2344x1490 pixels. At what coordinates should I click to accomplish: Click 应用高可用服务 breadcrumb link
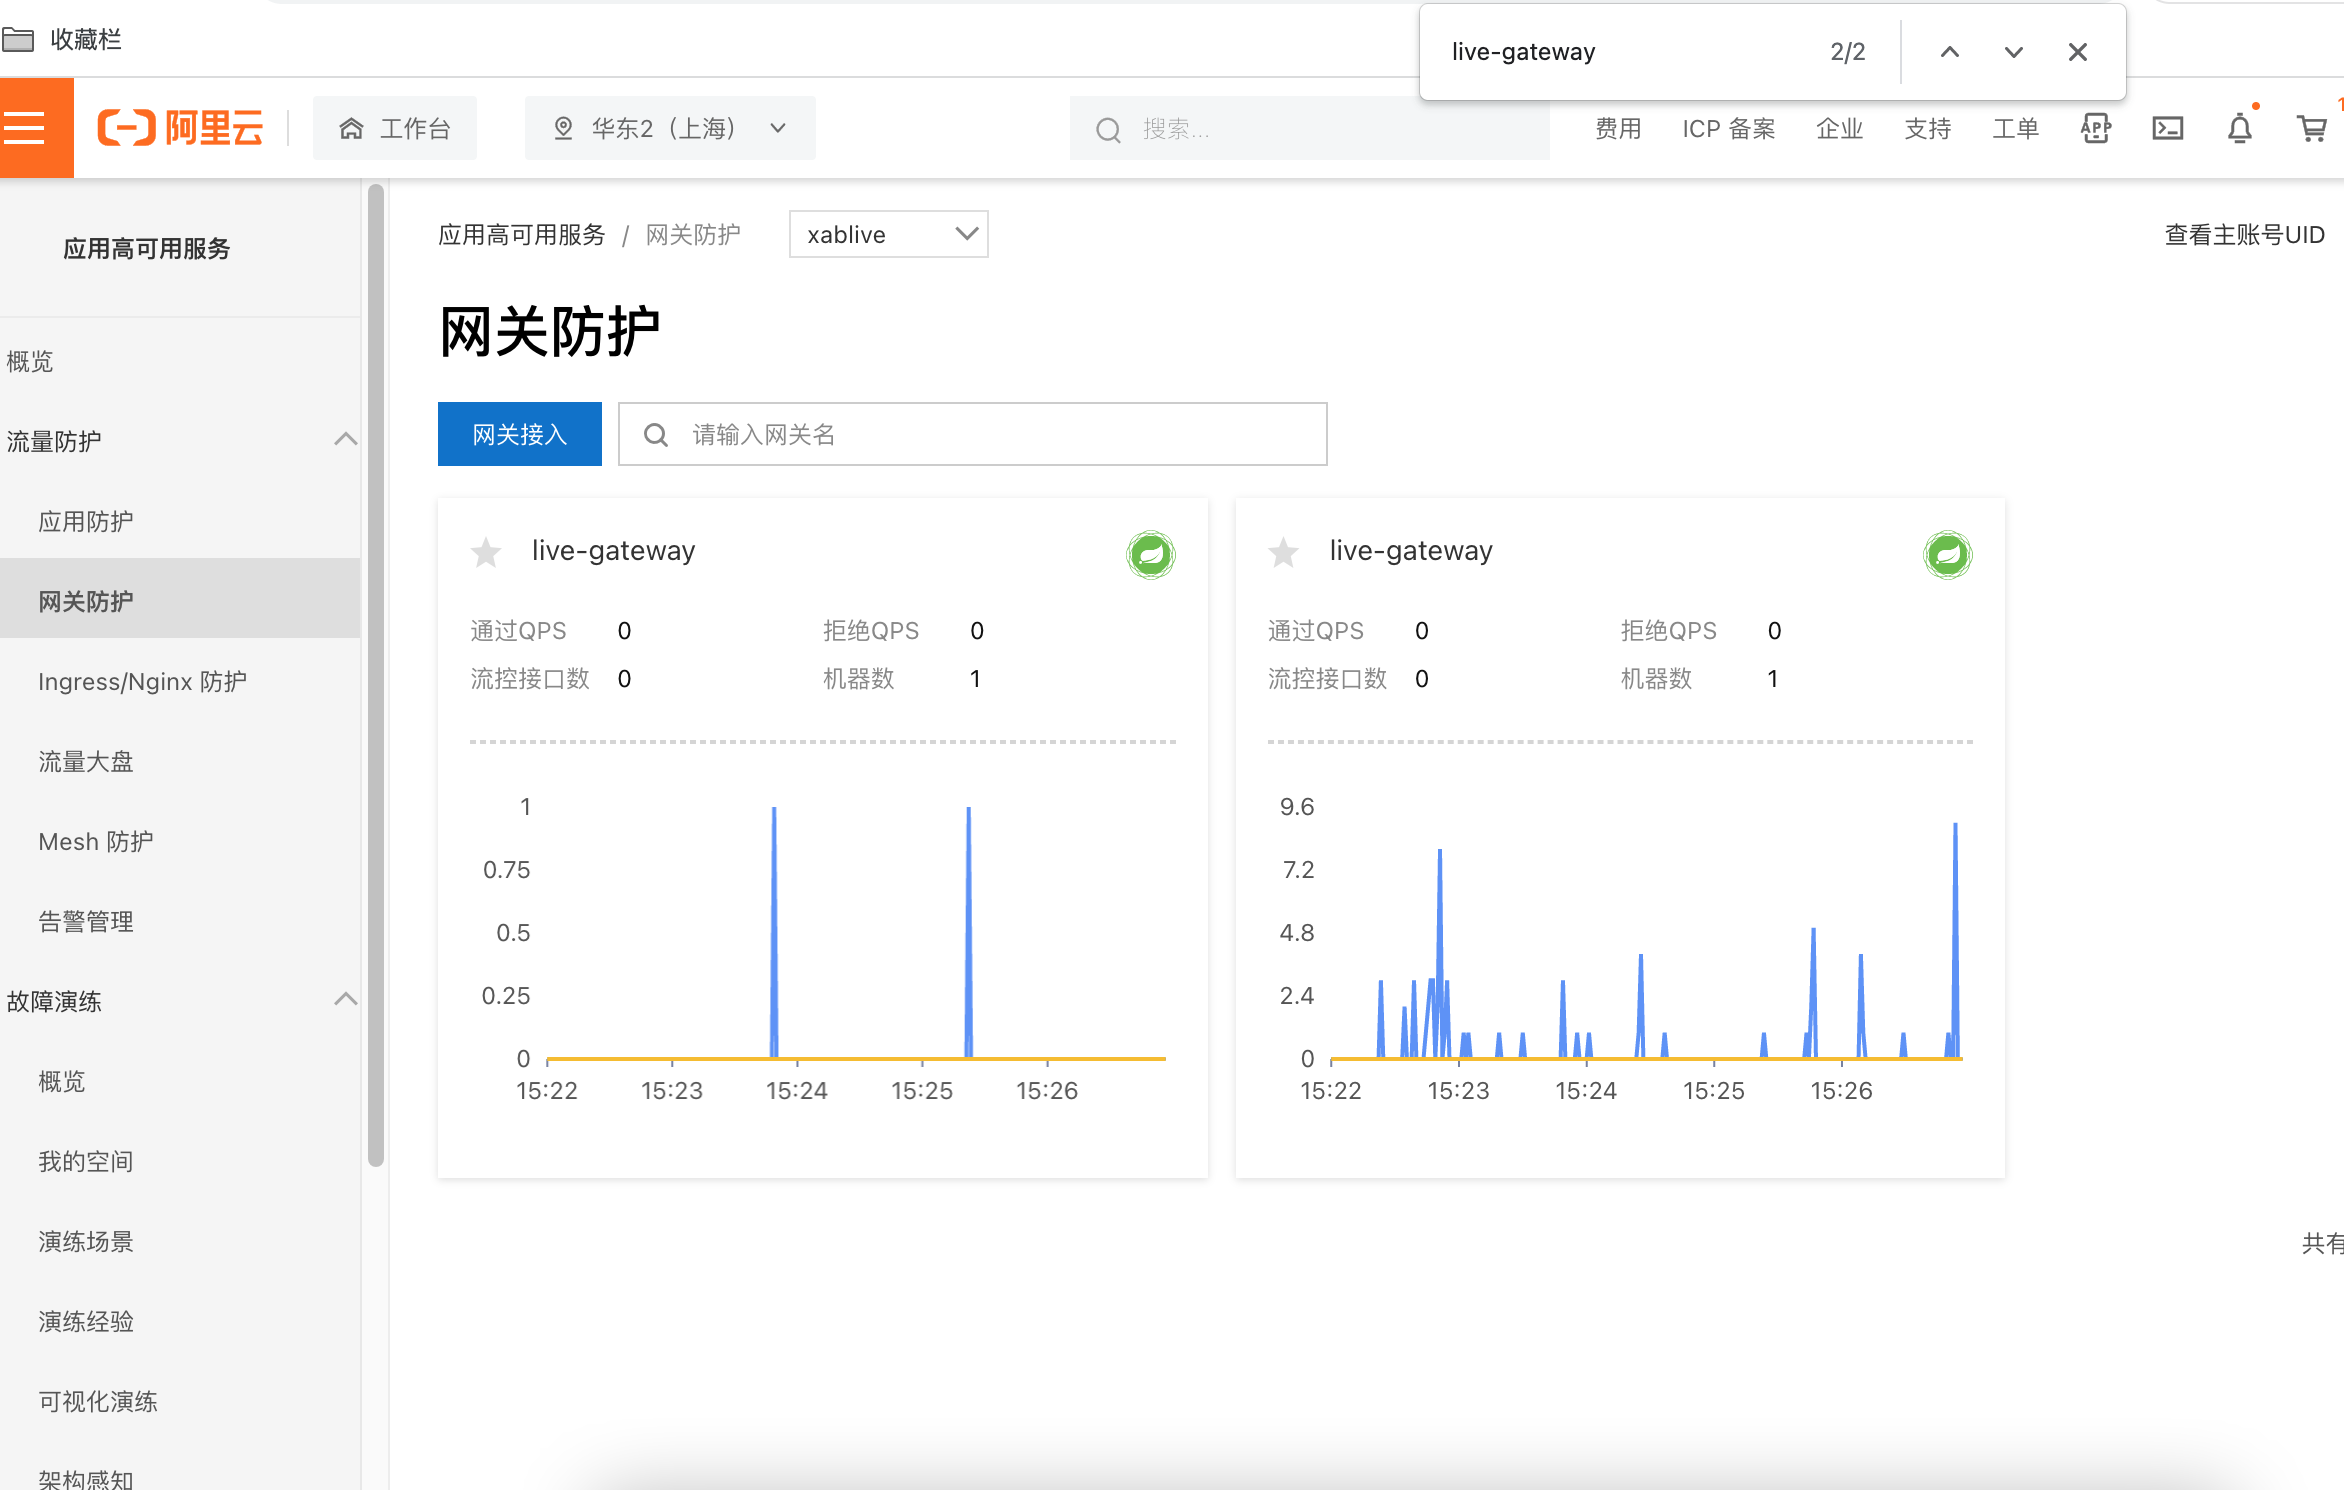coord(521,234)
